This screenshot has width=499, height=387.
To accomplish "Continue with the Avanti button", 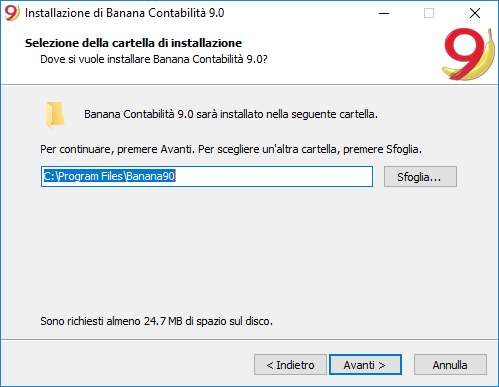I will tap(365, 365).
